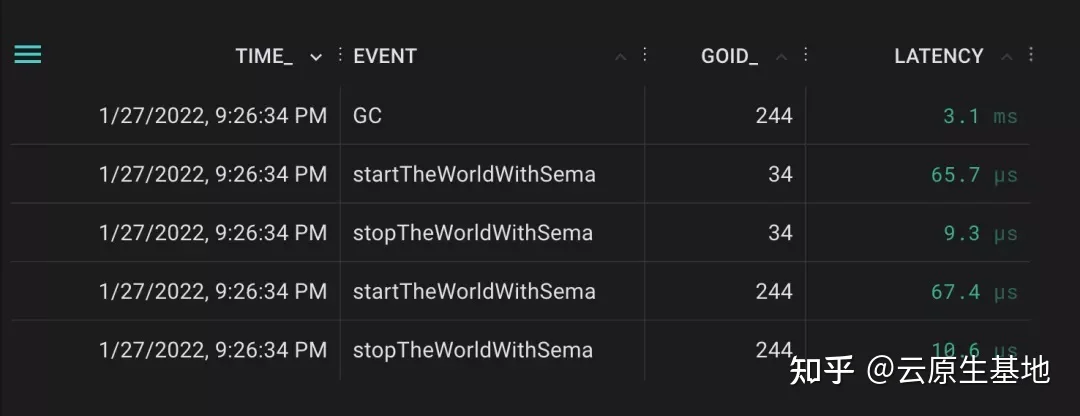Image resolution: width=1080 pixels, height=416 pixels.
Task: Click the 知乎 @云原生基地 watermark
Action: [920, 369]
